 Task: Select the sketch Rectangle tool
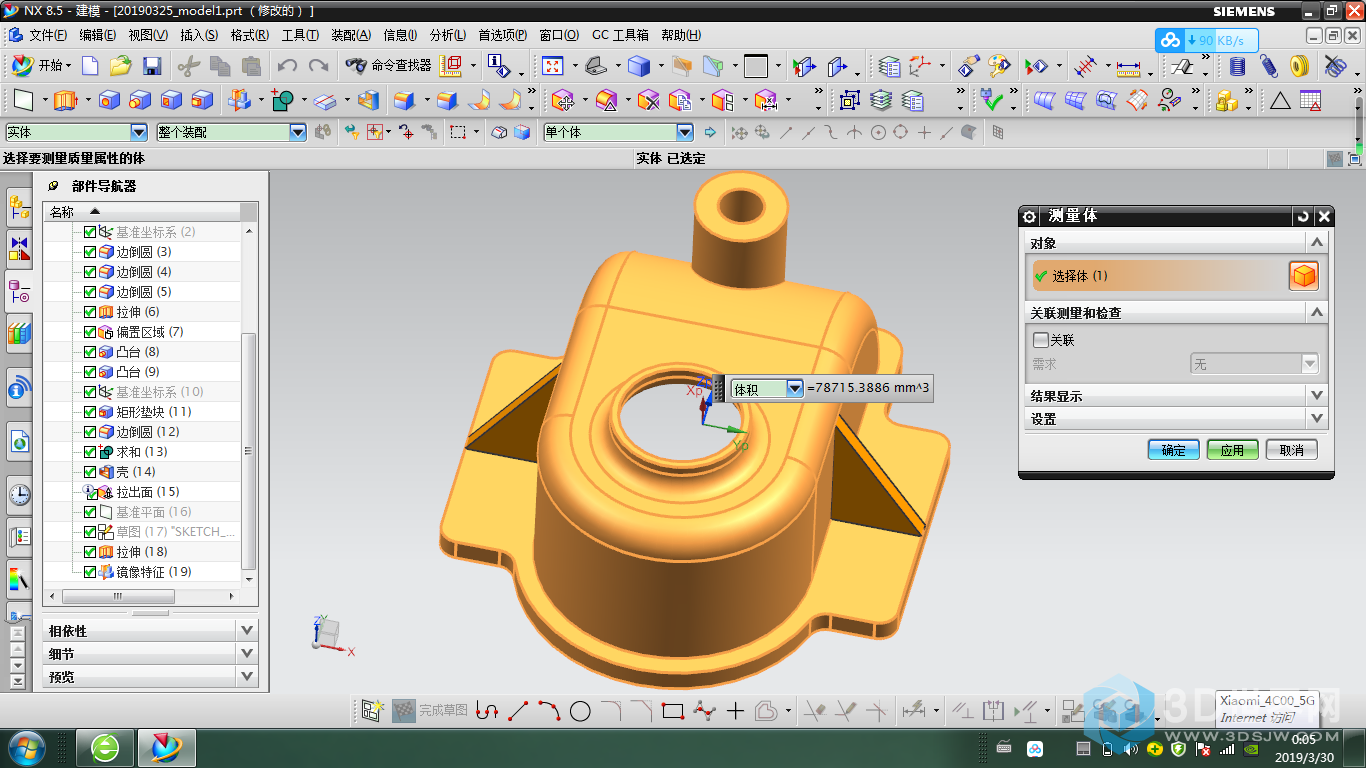click(x=673, y=711)
